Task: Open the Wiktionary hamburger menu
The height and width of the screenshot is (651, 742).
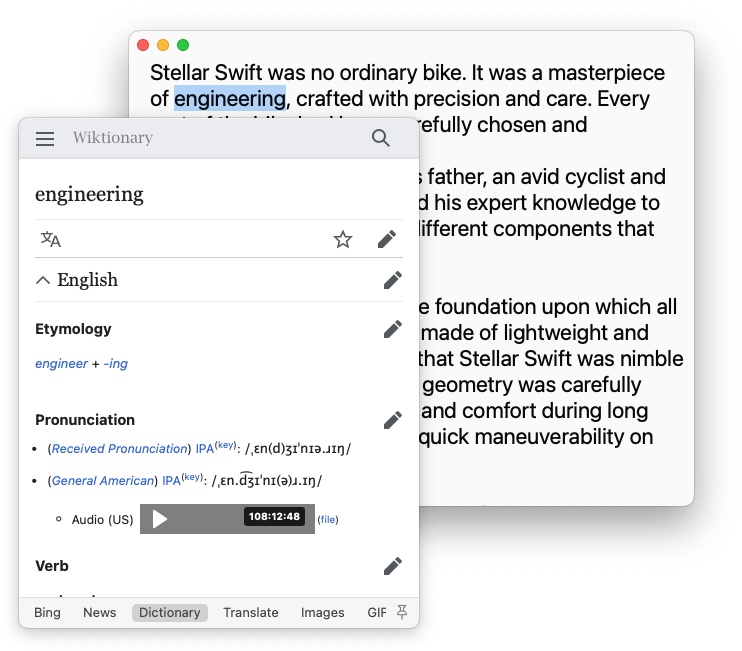Action: coord(45,139)
